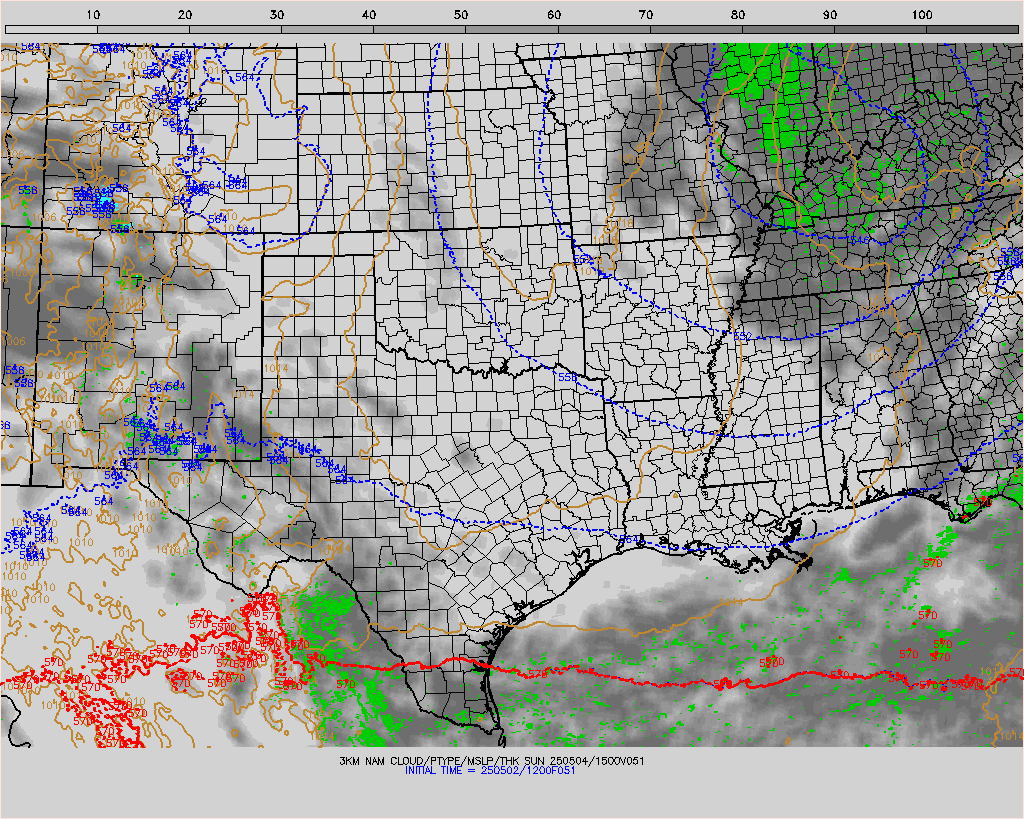Click the cloud scale label 30
This screenshot has width=1024, height=819.
pyautogui.click(x=278, y=14)
